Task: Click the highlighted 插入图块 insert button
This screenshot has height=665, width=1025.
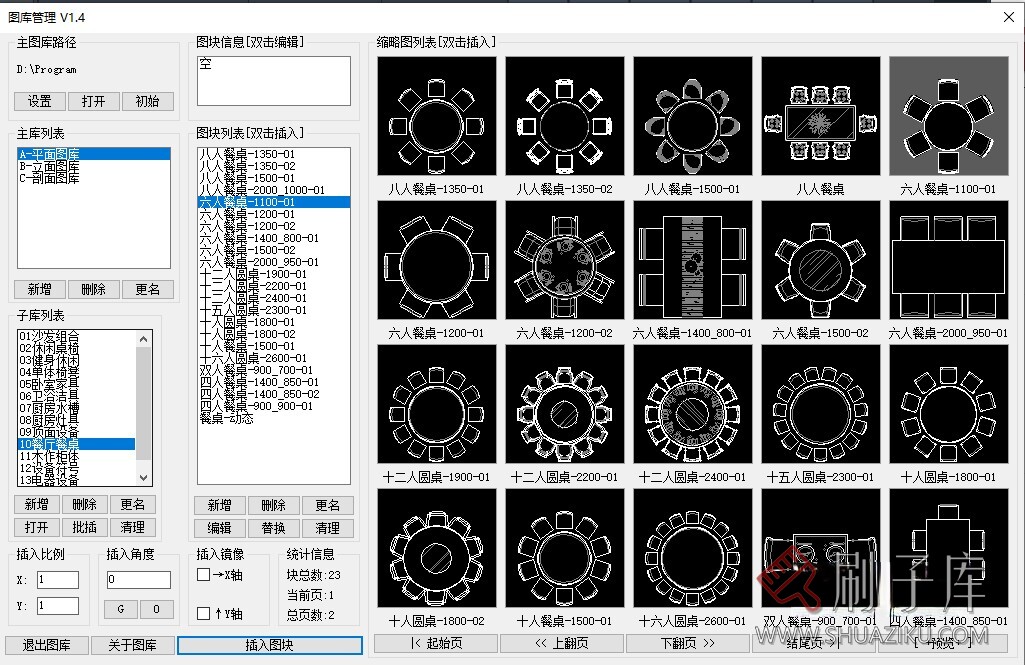Action: [x=269, y=645]
